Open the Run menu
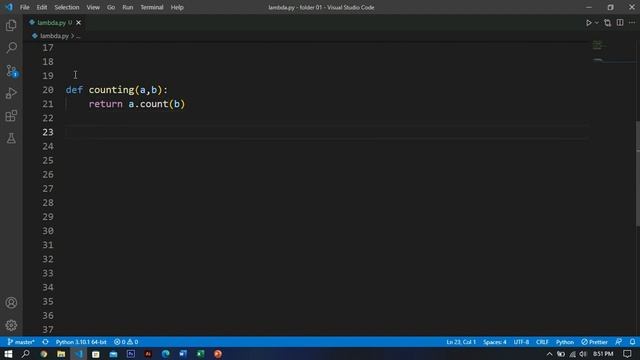 point(128,7)
